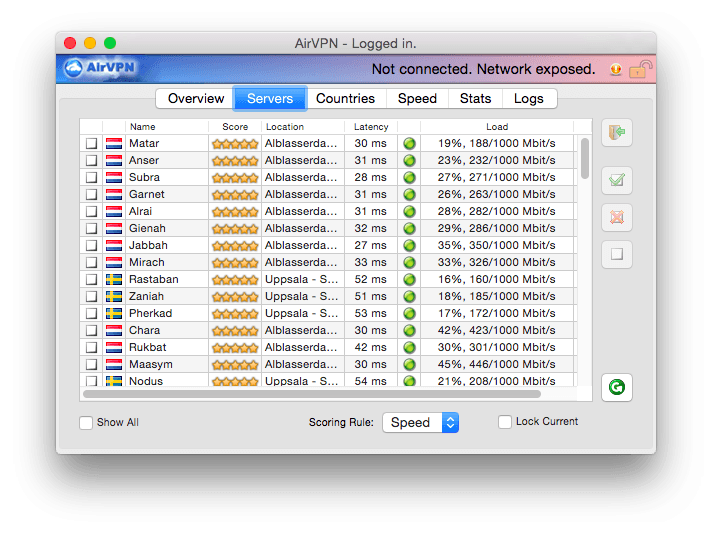Viewport: 712px width, 534px height.
Task: Click the Netherlands flag next to Matar
Action: pos(114,143)
